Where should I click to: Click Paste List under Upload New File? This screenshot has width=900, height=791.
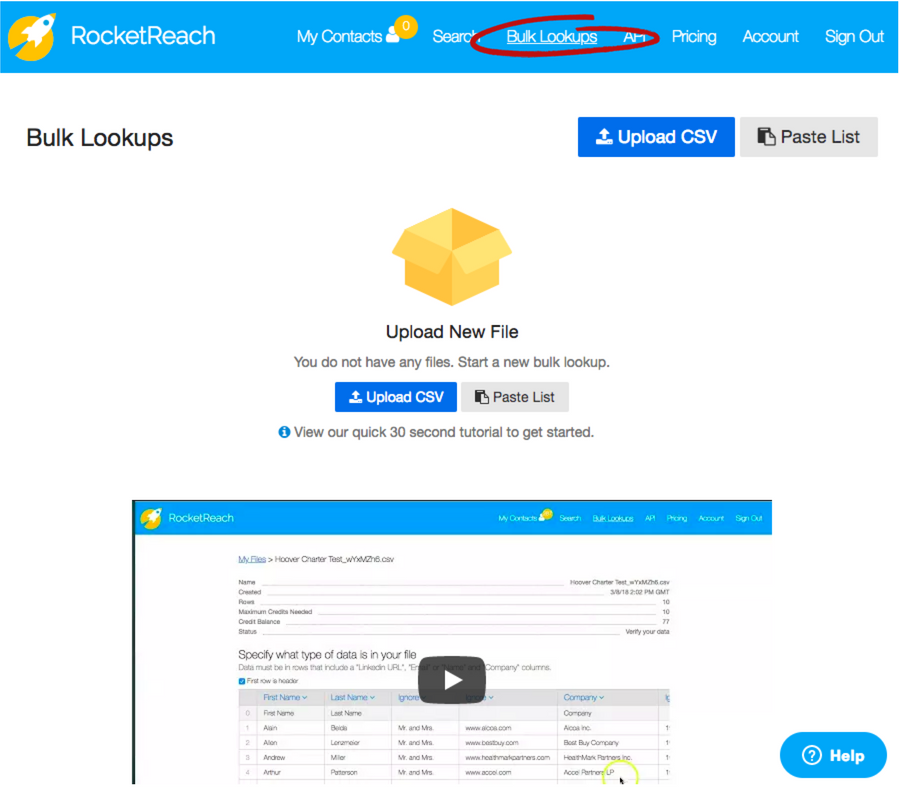pyautogui.click(x=515, y=397)
